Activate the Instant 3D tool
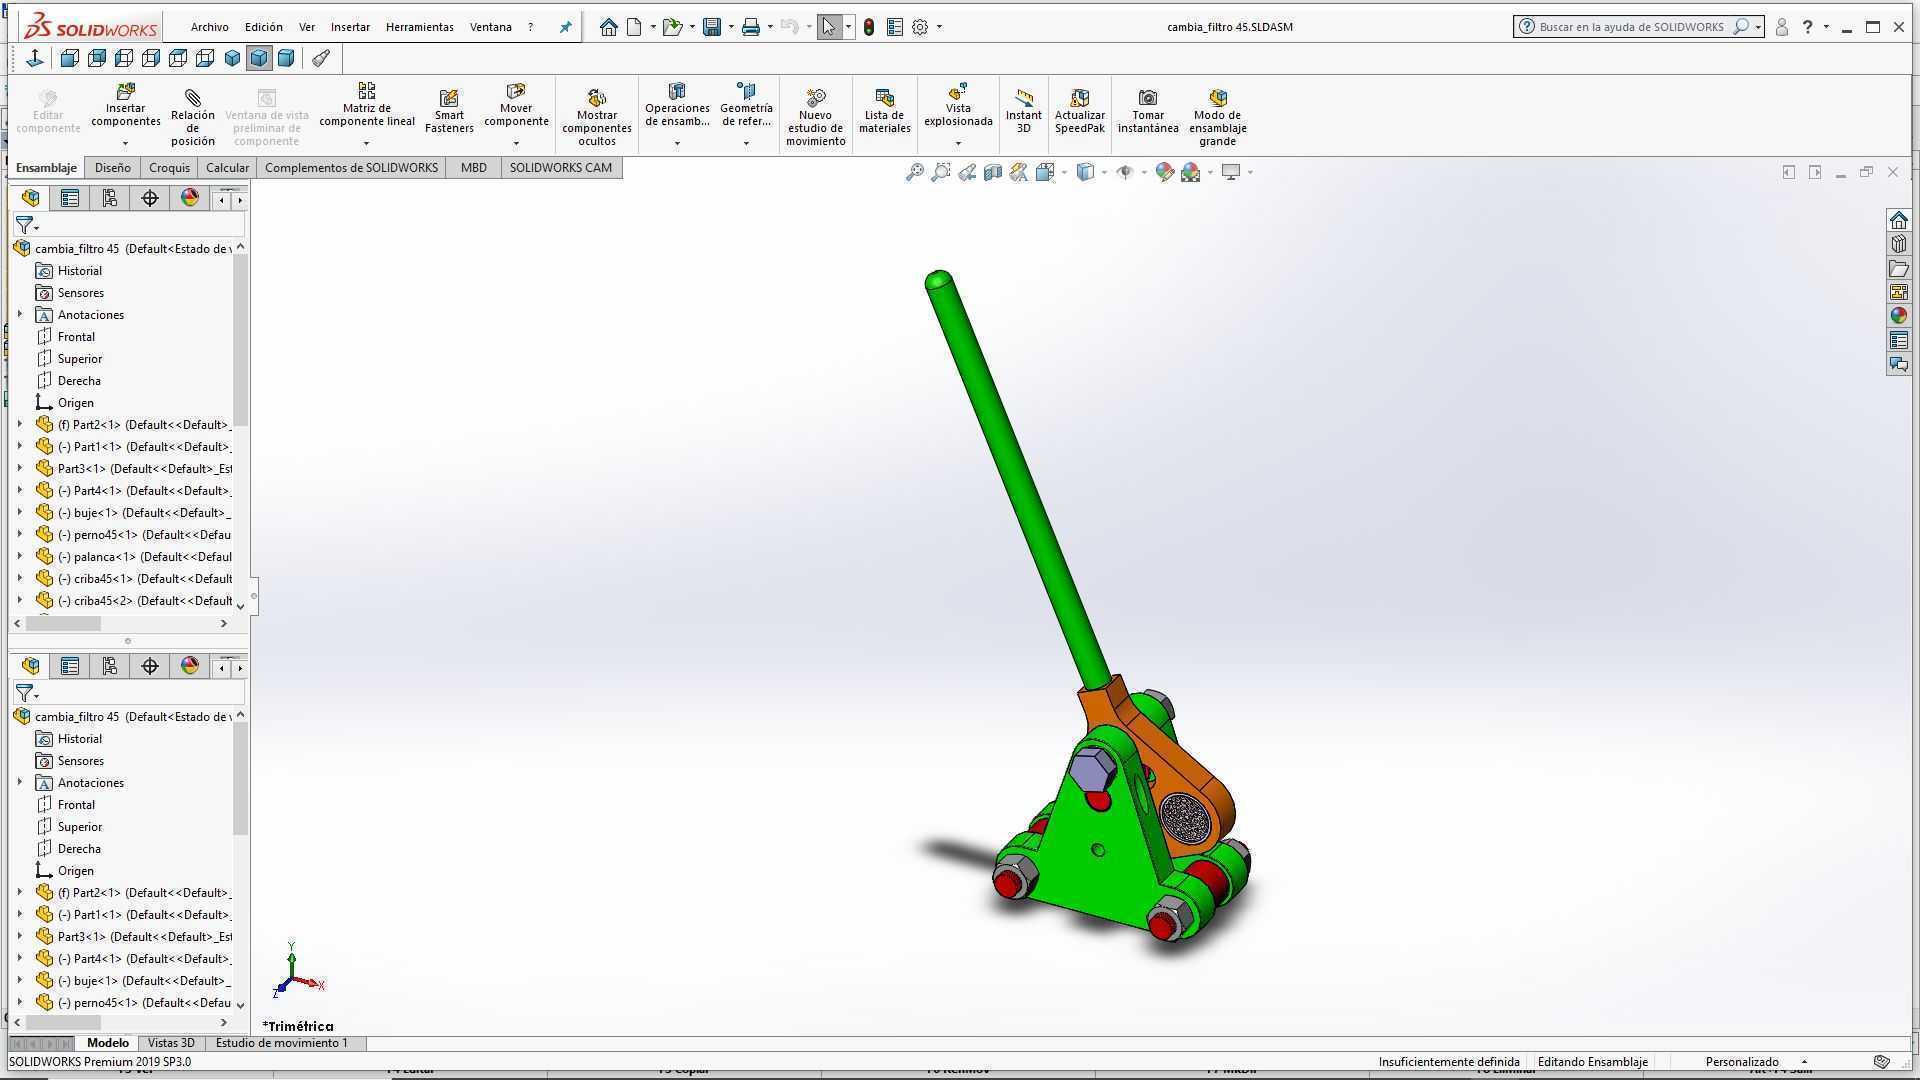Viewport: 1920px width, 1080px height. pos(1024,111)
